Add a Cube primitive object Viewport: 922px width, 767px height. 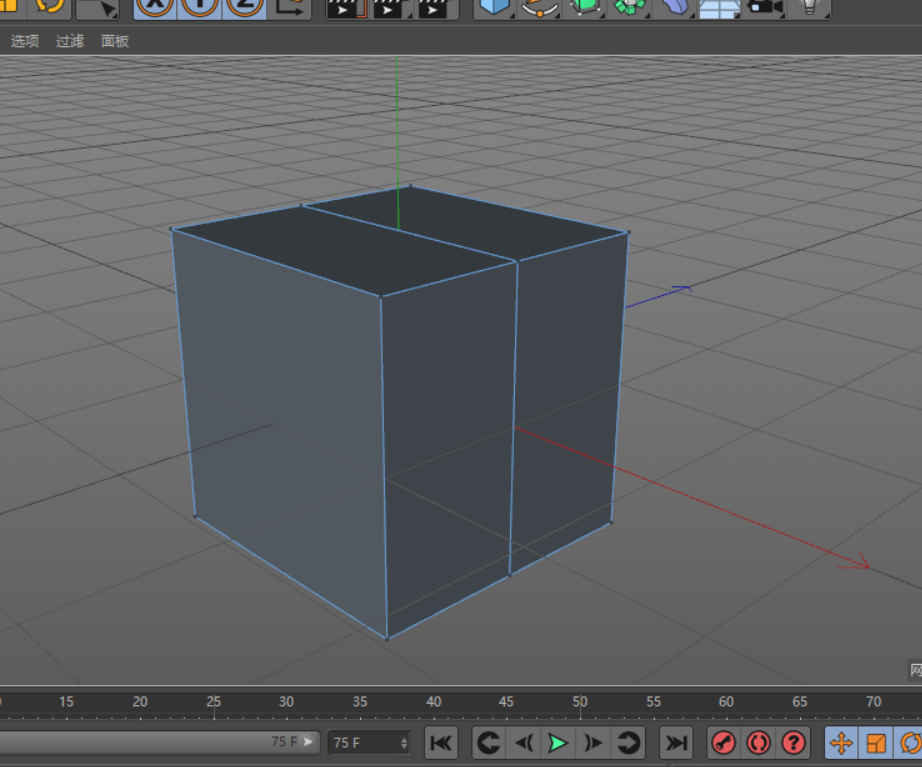pos(494,7)
